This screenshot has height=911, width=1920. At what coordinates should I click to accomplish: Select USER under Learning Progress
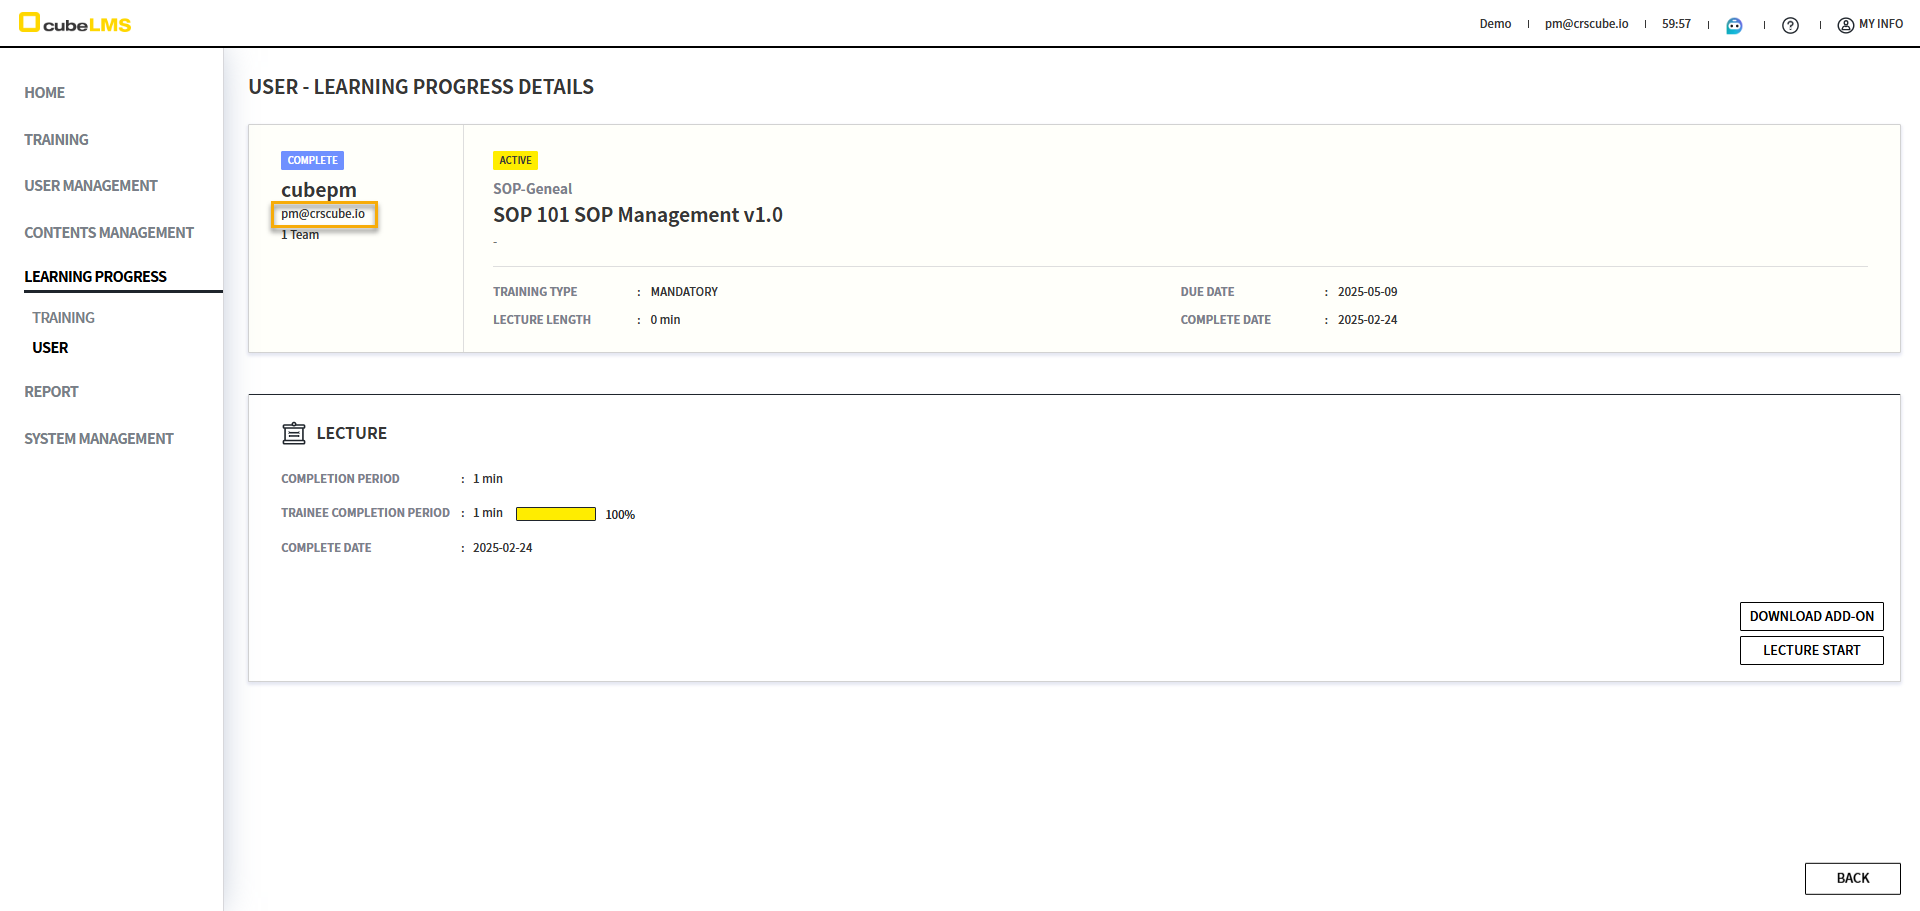[x=50, y=348]
